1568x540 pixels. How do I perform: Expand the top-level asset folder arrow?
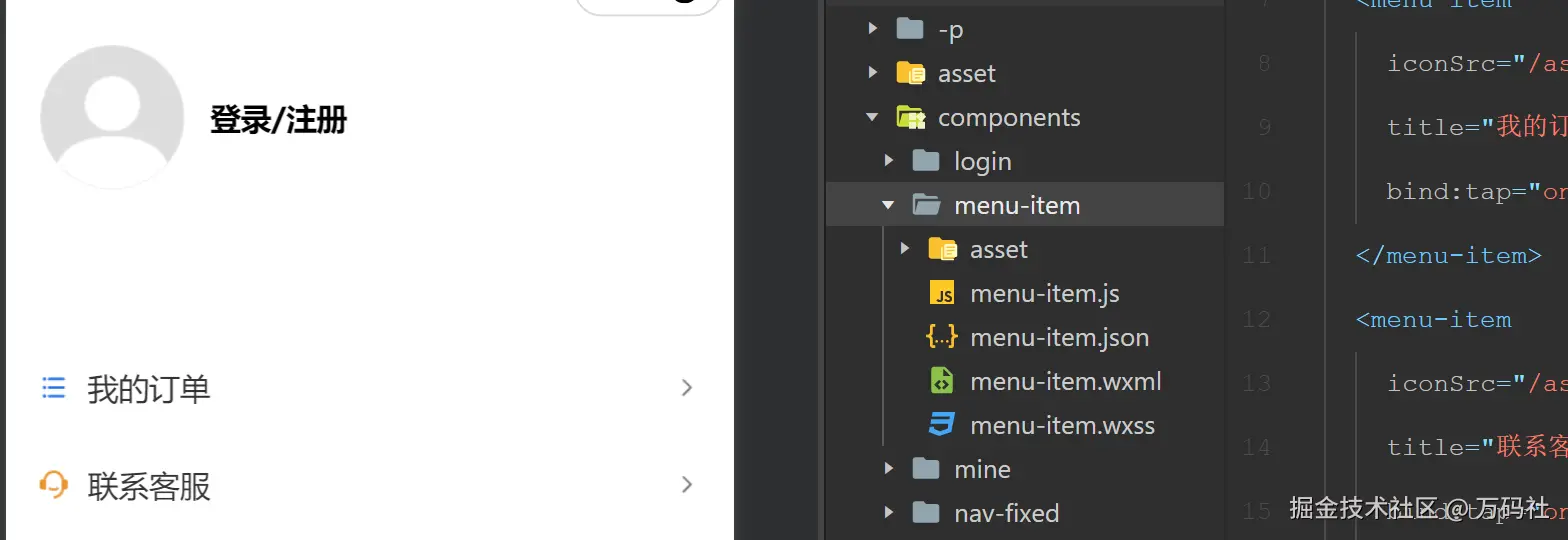pos(873,73)
